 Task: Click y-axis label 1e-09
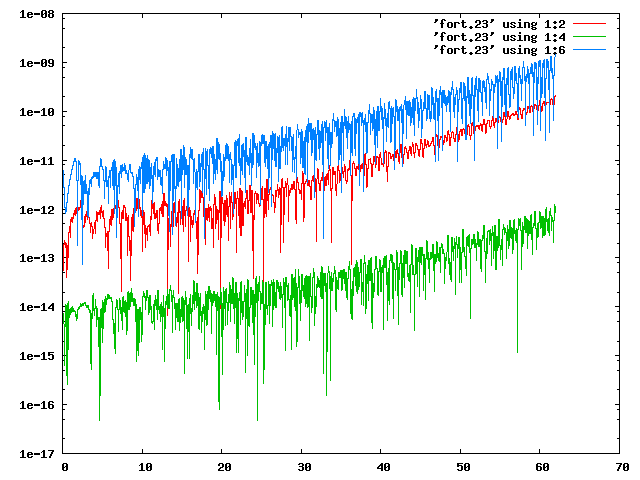[x=37, y=63]
